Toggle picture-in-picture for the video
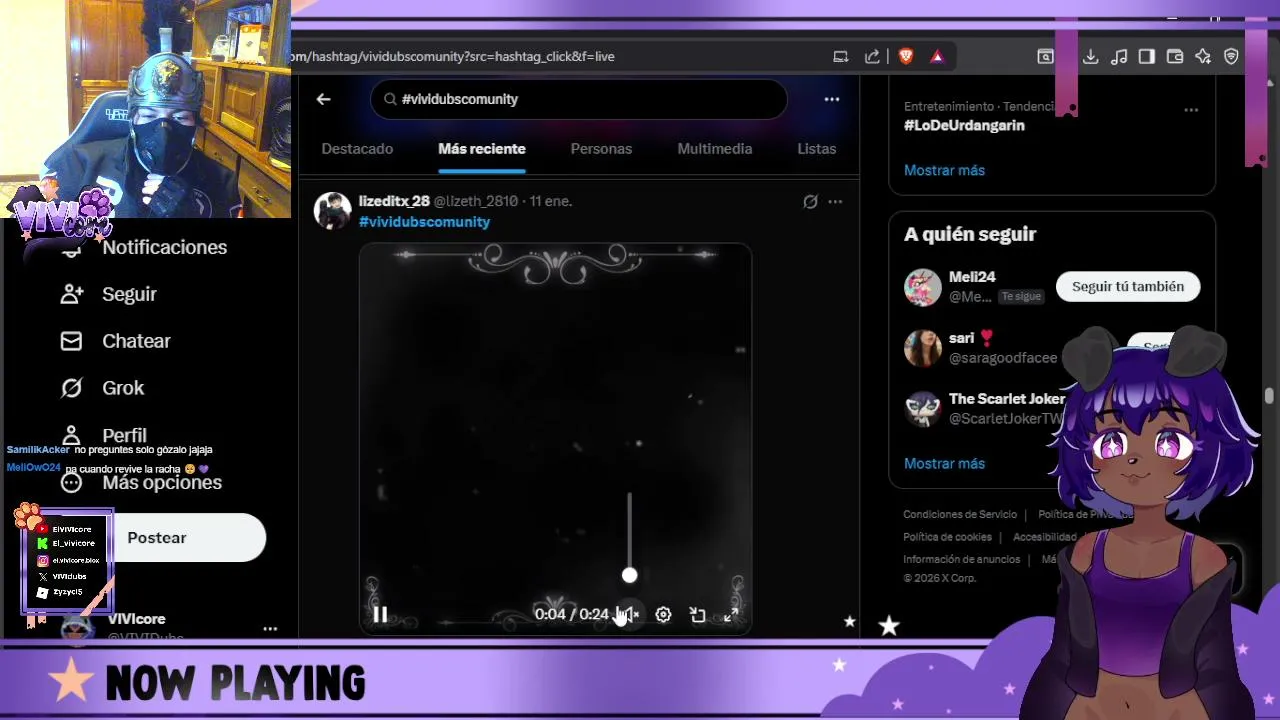The image size is (1280, 720). click(697, 614)
